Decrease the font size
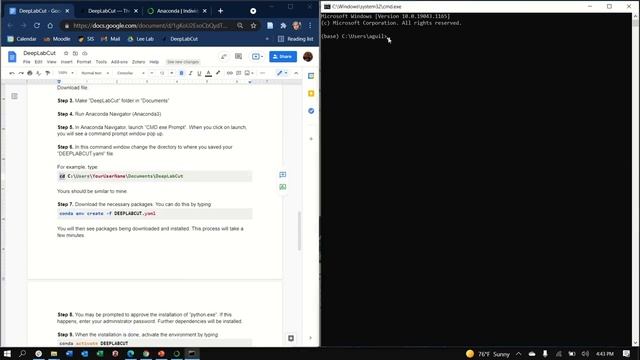 (x=152, y=73)
